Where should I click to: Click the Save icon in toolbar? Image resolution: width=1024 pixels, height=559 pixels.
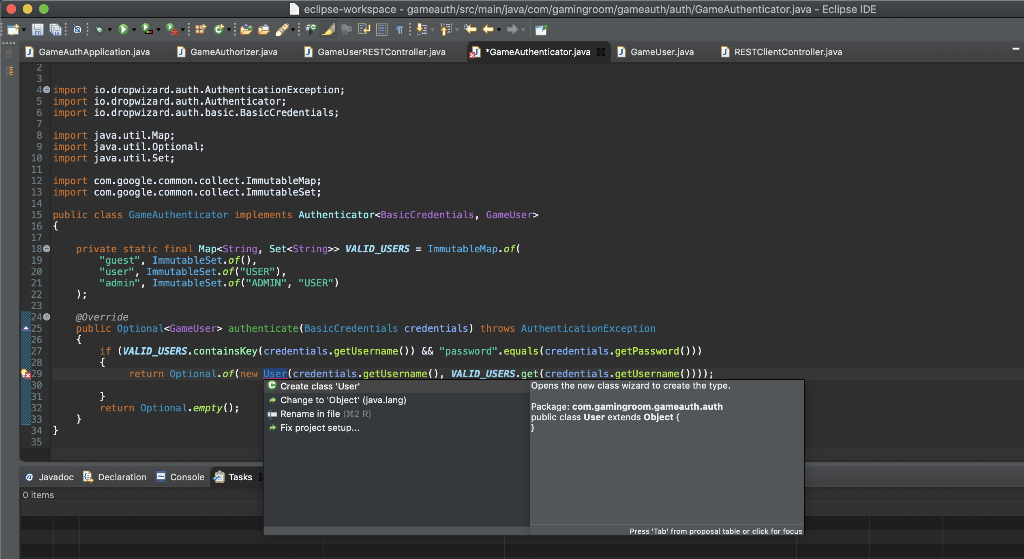pyautogui.click(x=38, y=30)
